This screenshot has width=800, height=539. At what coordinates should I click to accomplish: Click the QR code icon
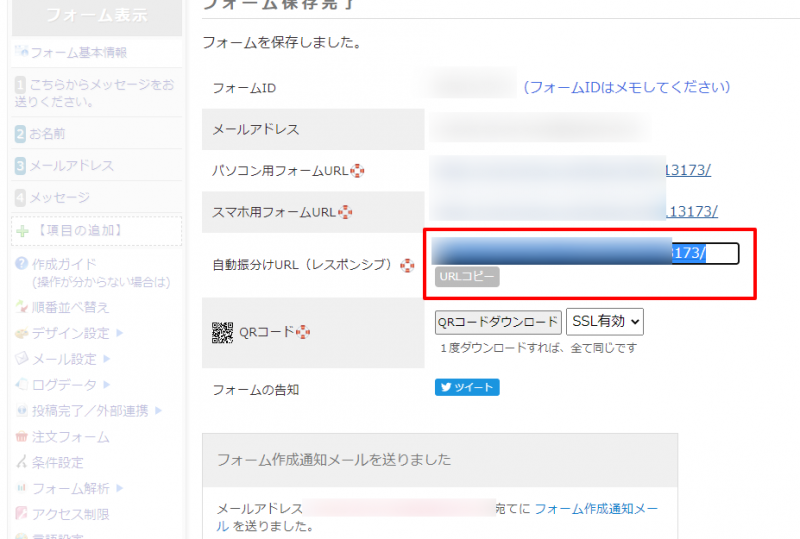pyautogui.click(x=222, y=333)
